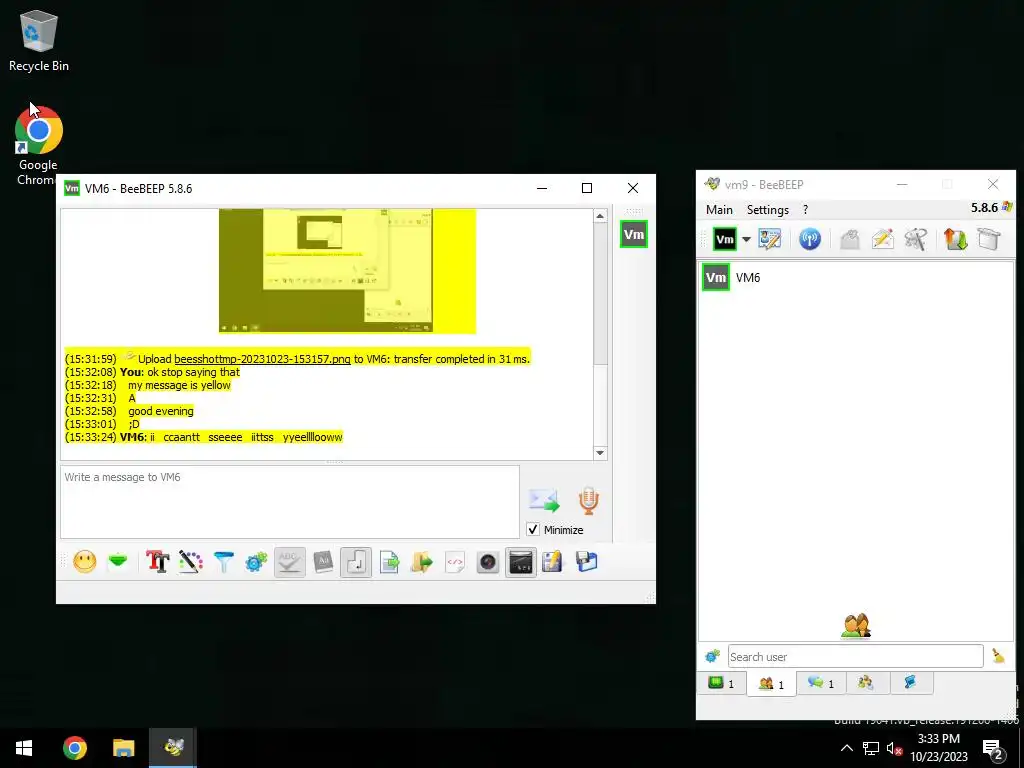Open file transfers up-down arrows icon
The image size is (1024, 768).
click(x=955, y=239)
